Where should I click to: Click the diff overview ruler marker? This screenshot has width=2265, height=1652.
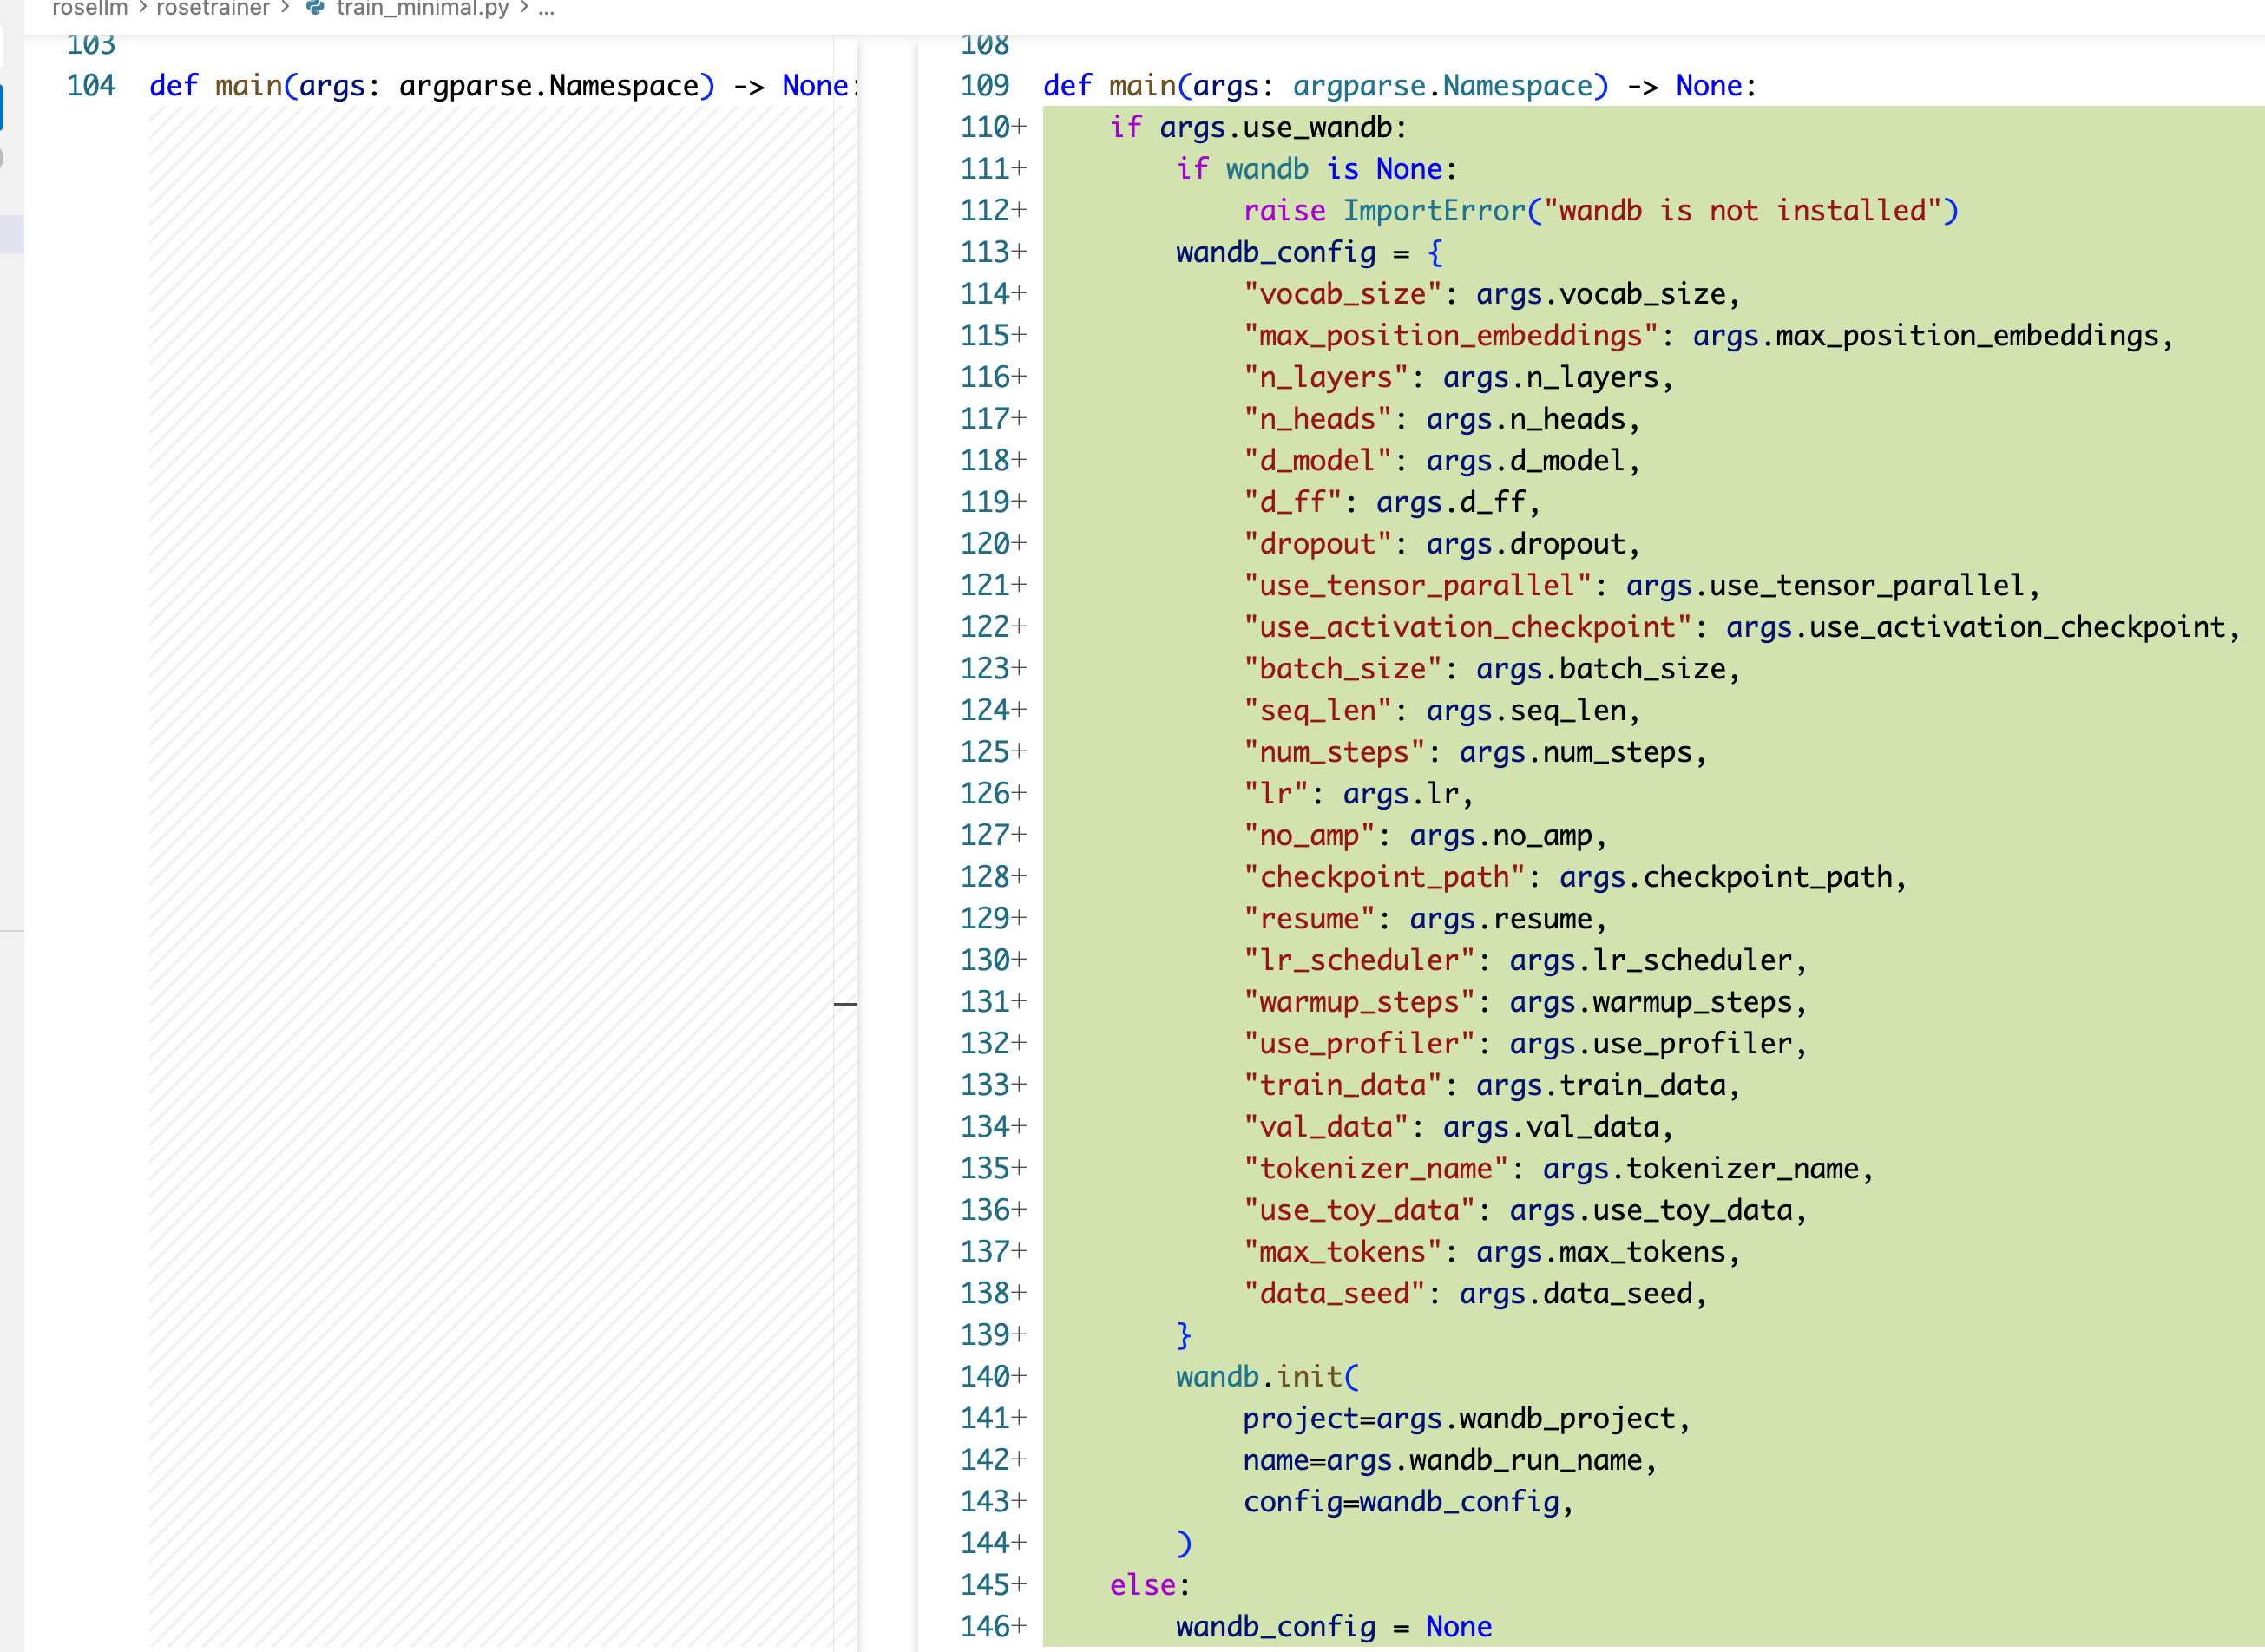click(845, 1004)
